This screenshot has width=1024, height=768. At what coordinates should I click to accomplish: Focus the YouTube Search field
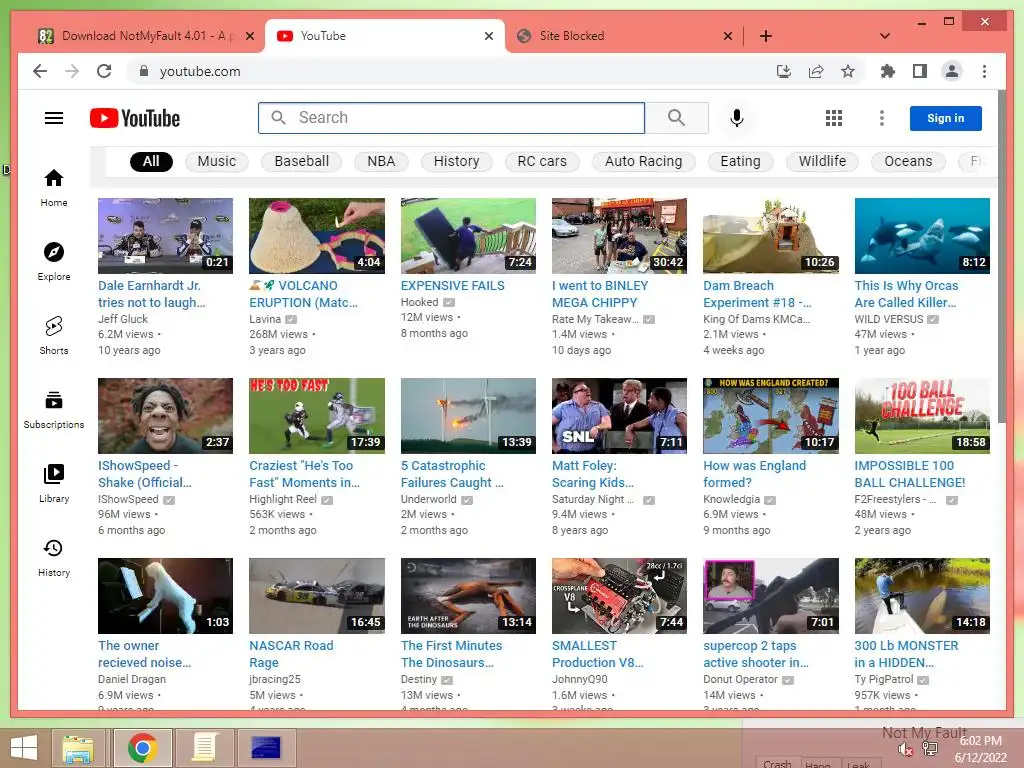pyautogui.click(x=451, y=118)
